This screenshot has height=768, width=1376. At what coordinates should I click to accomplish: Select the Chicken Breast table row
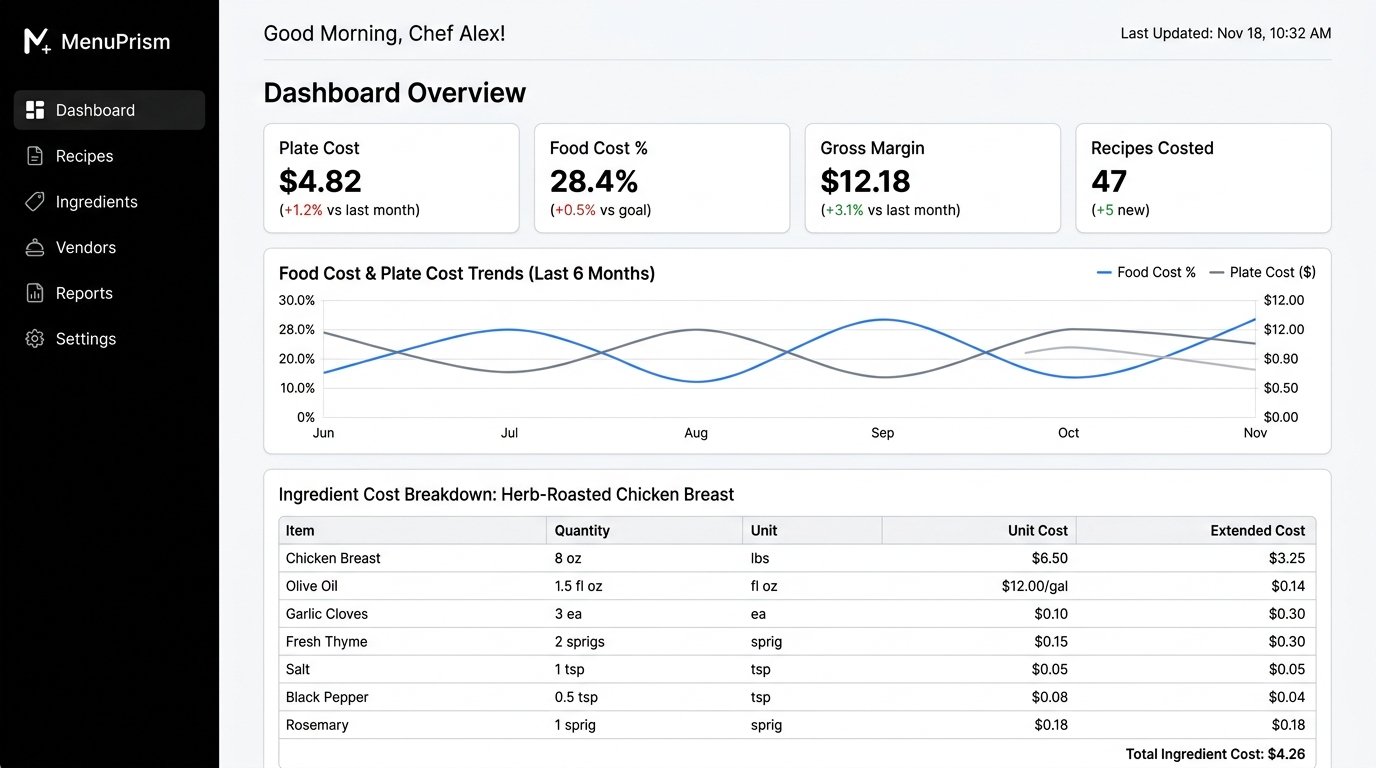[x=797, y=559]
